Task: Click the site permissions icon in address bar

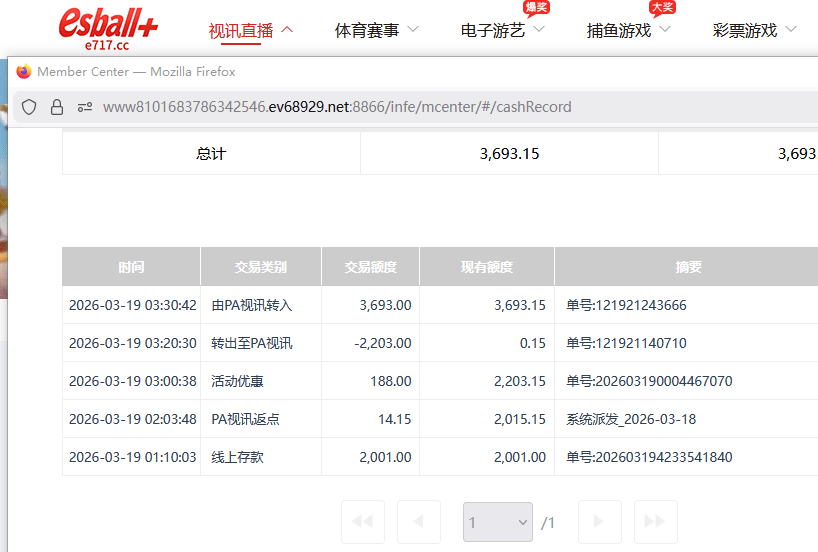Action: [x=84, y=107]
